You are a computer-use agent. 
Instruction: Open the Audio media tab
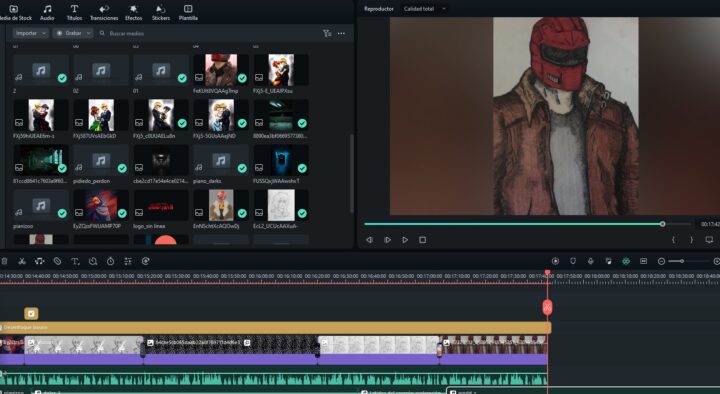(47, 12)
